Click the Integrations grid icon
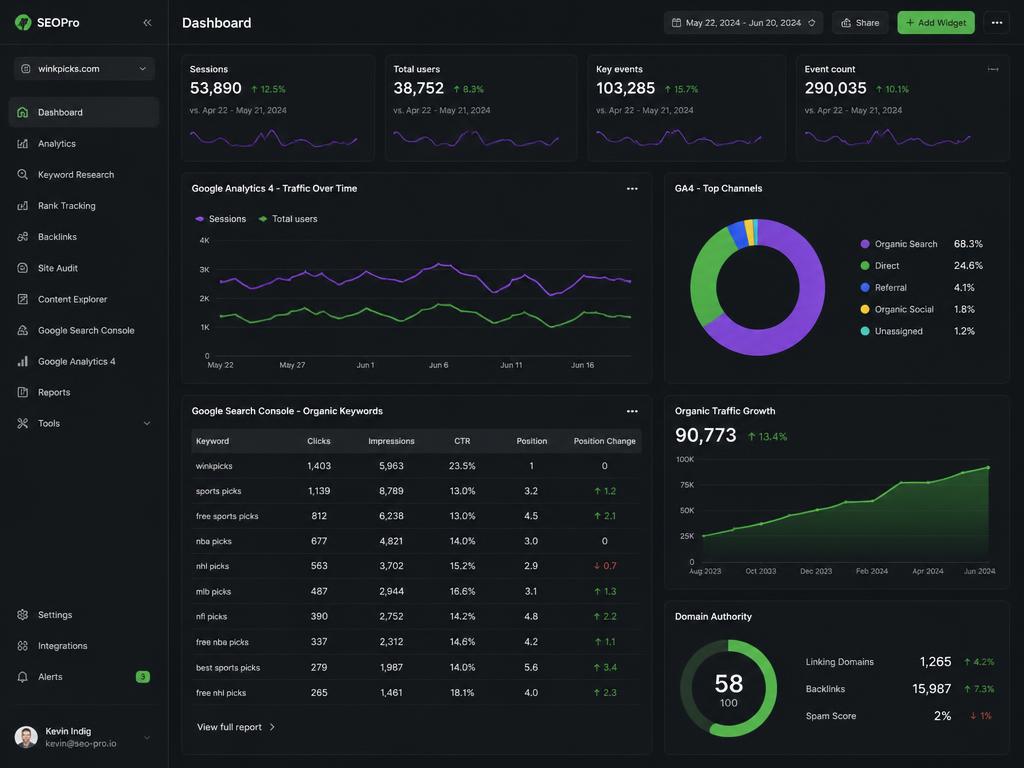This screenshot has height=768, width=1024. [23, 646]
